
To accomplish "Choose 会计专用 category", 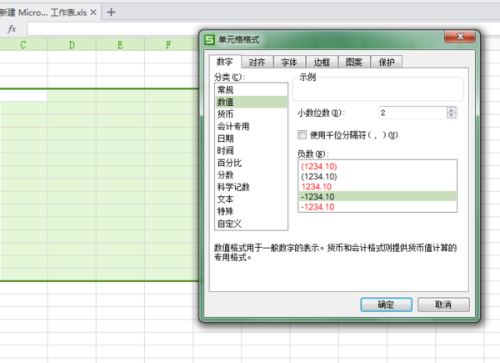I will coord(251,126).
